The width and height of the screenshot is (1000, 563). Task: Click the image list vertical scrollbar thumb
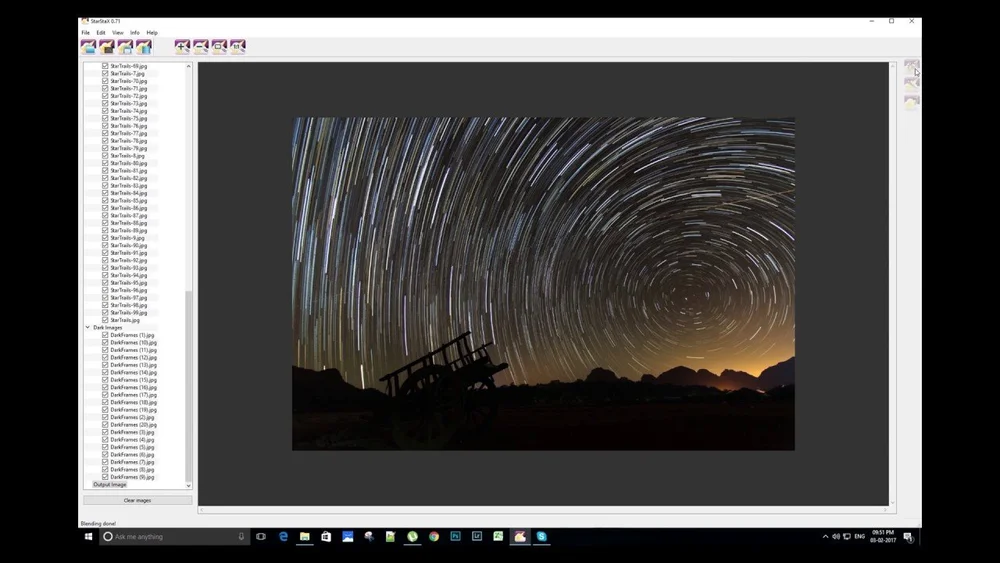pos(188,386)
